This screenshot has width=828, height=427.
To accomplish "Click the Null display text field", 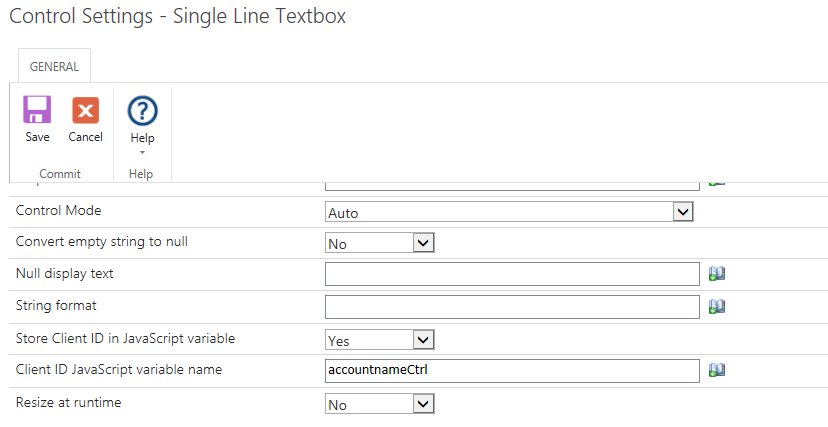I will tap(512, 274).
